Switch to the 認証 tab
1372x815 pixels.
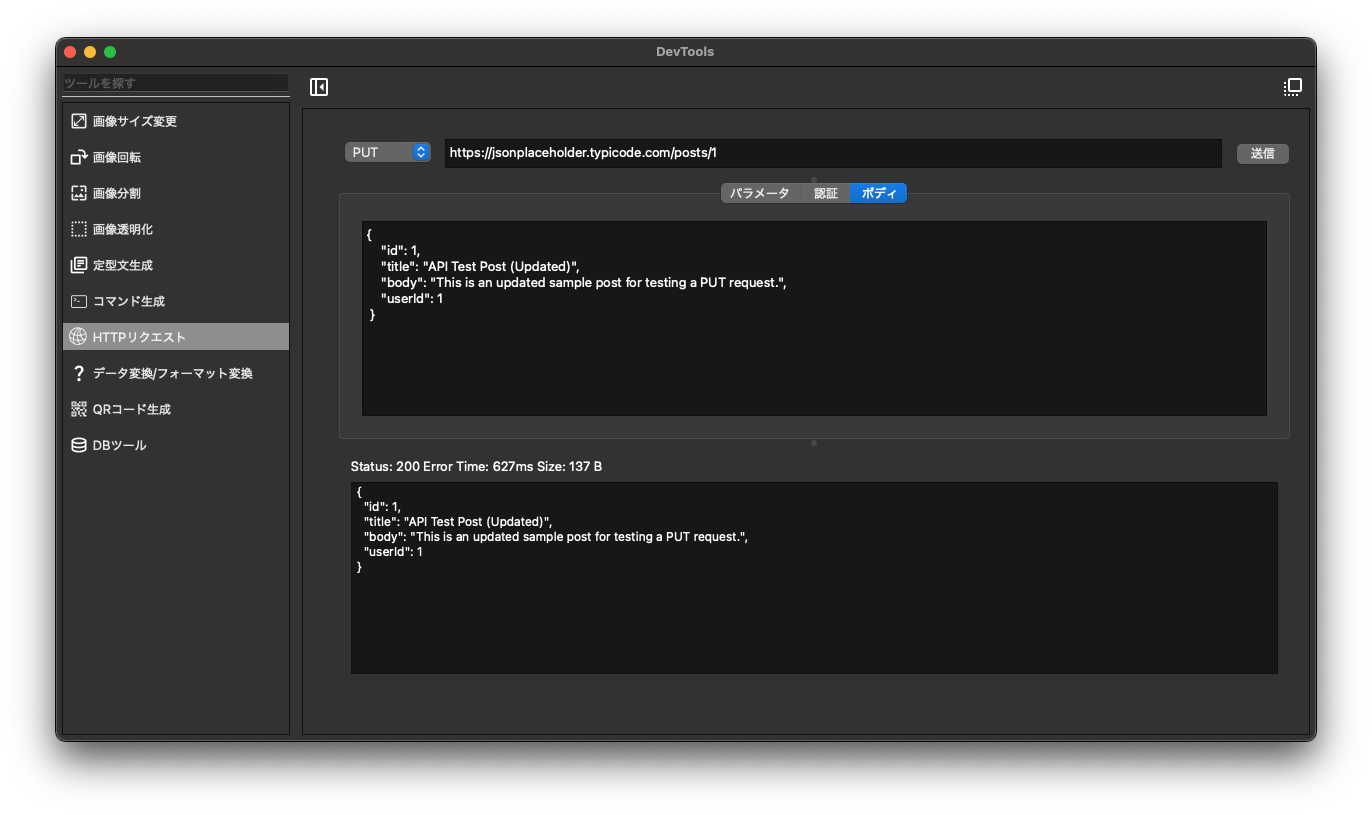826,194
